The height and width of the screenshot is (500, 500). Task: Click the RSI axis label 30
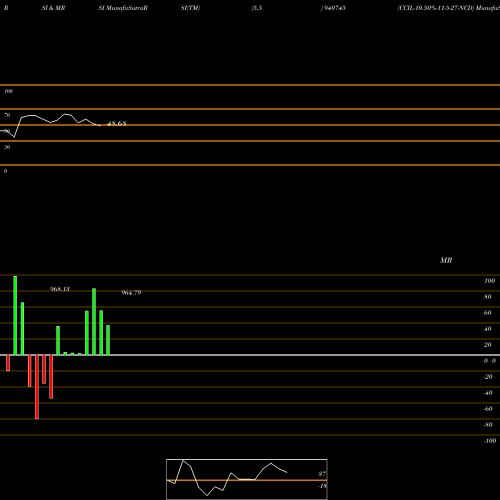(x=7, y=147)
